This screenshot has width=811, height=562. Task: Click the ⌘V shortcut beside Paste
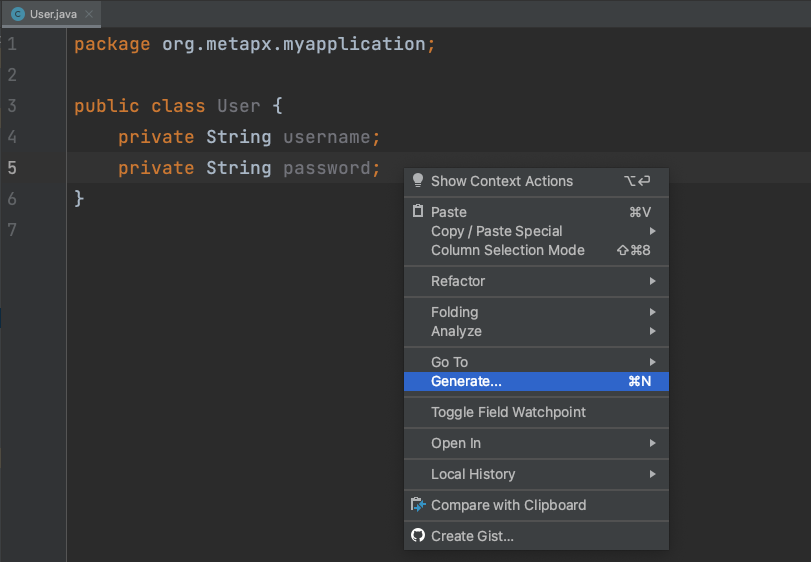coord(640,212)
